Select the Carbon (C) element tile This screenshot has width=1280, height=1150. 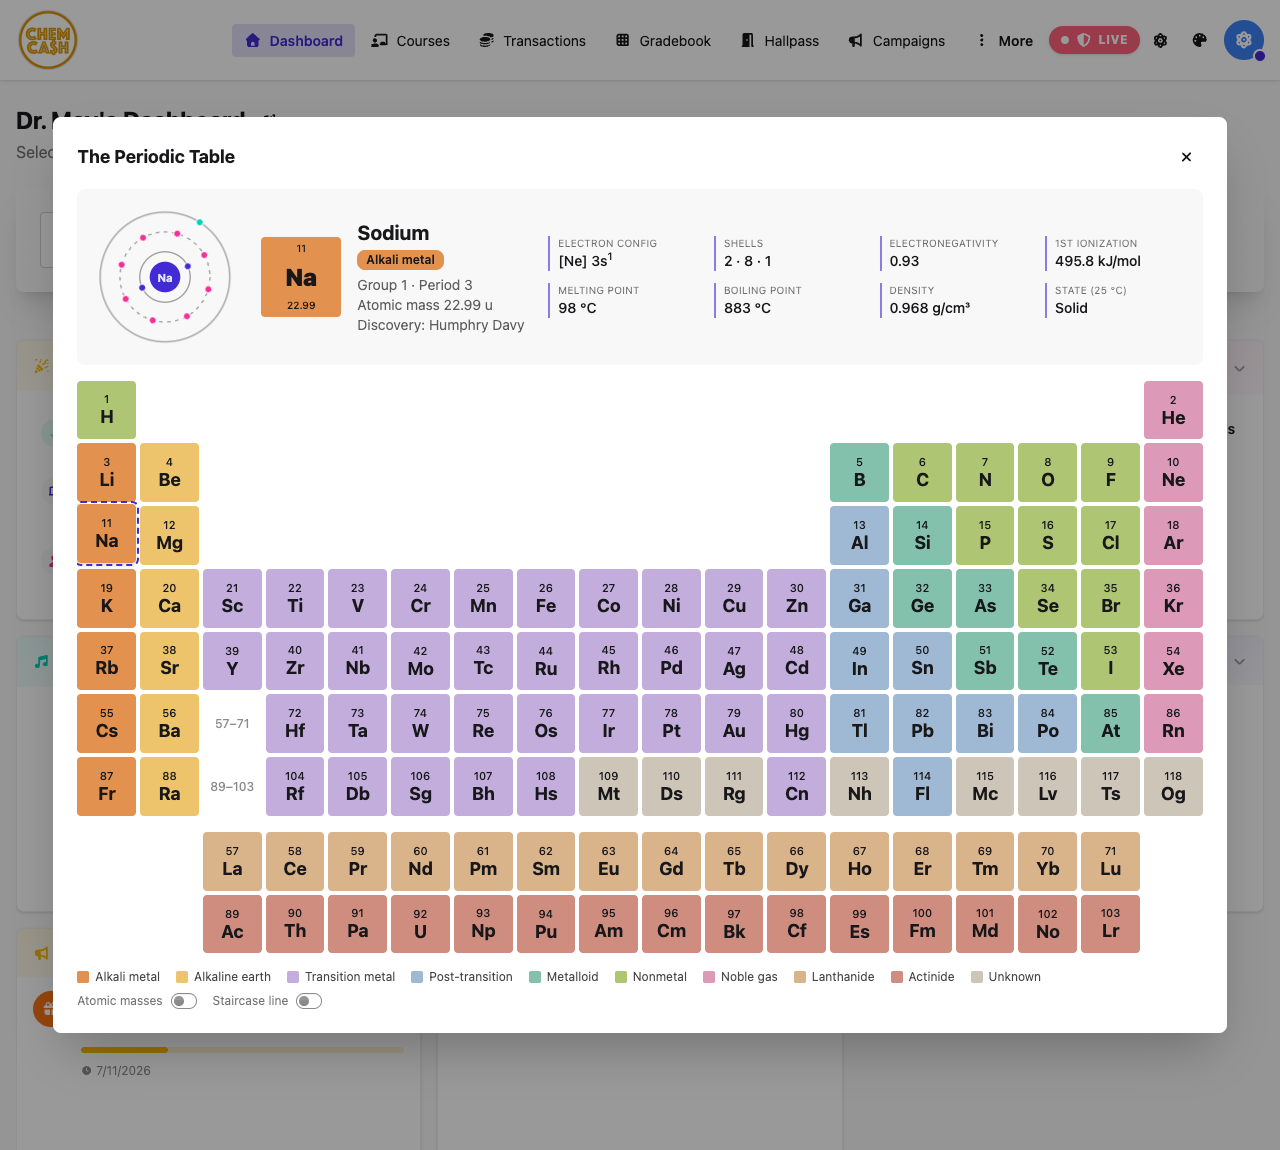point(922,472)
